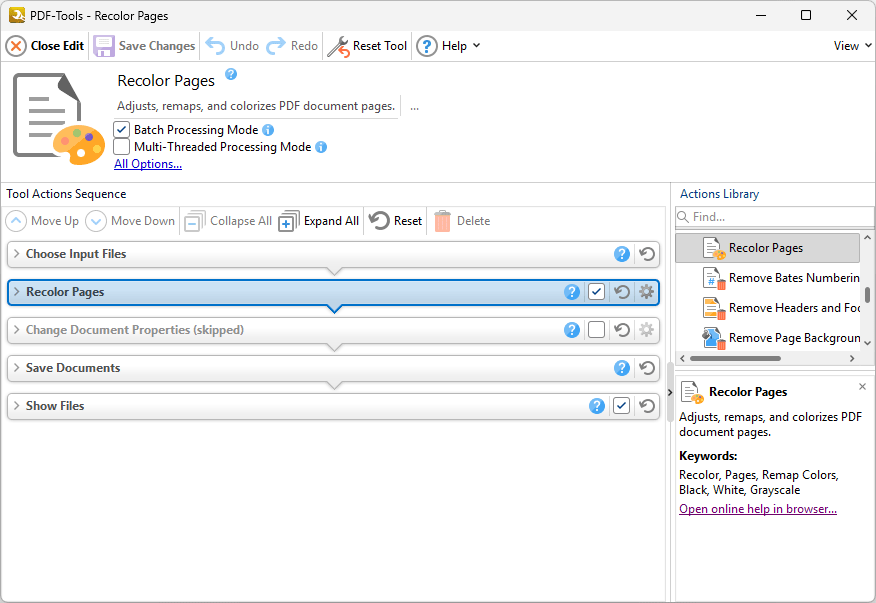Click the Actions Library vertical scrollbar thumb
This screenshot has height=603, width=876.
pos(867,295)
